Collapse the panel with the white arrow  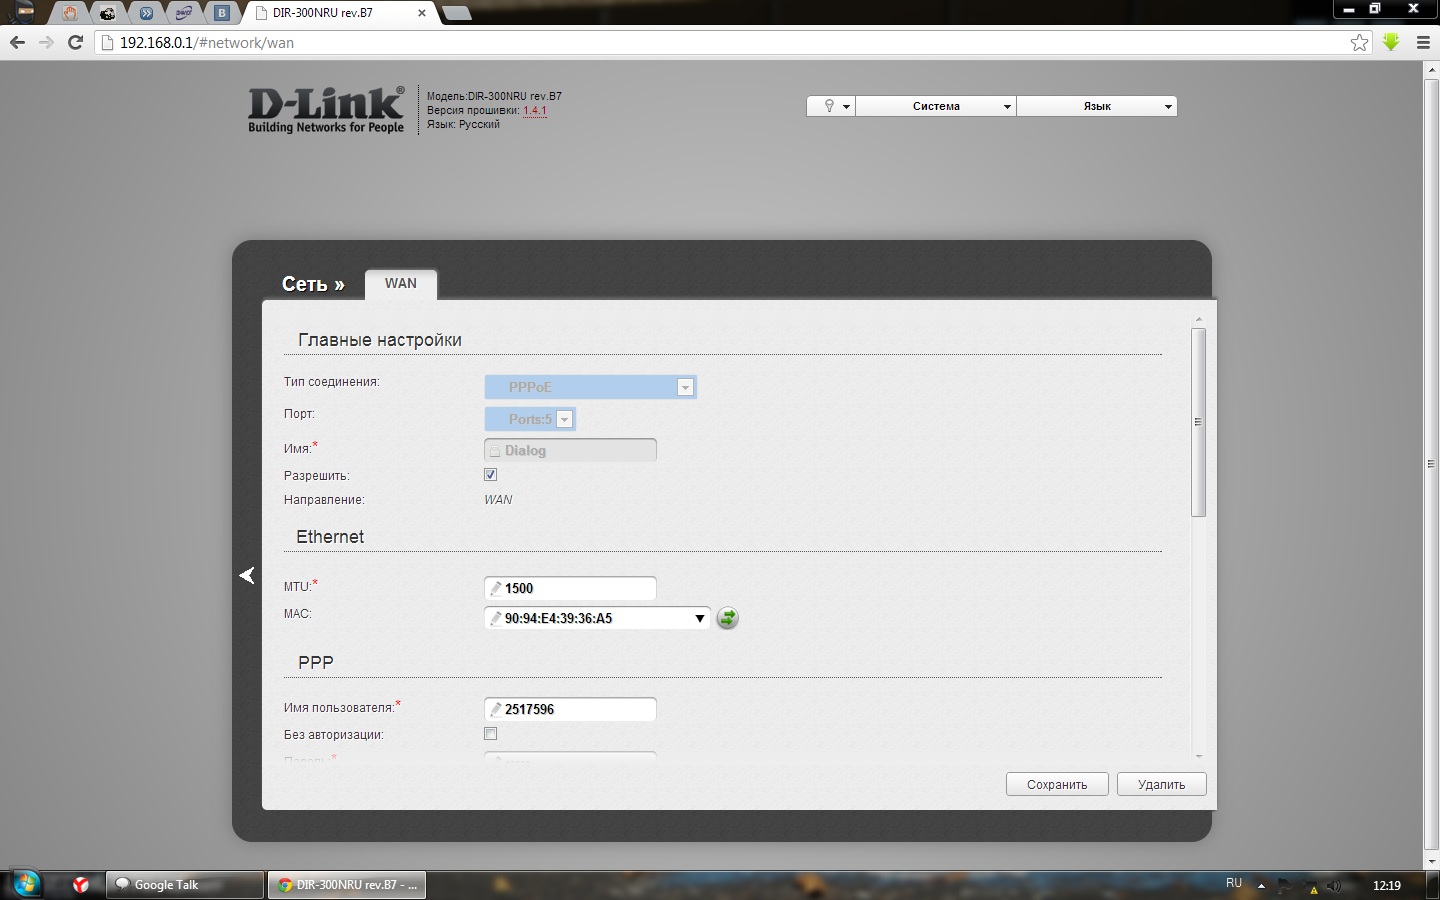coord(247,575)
